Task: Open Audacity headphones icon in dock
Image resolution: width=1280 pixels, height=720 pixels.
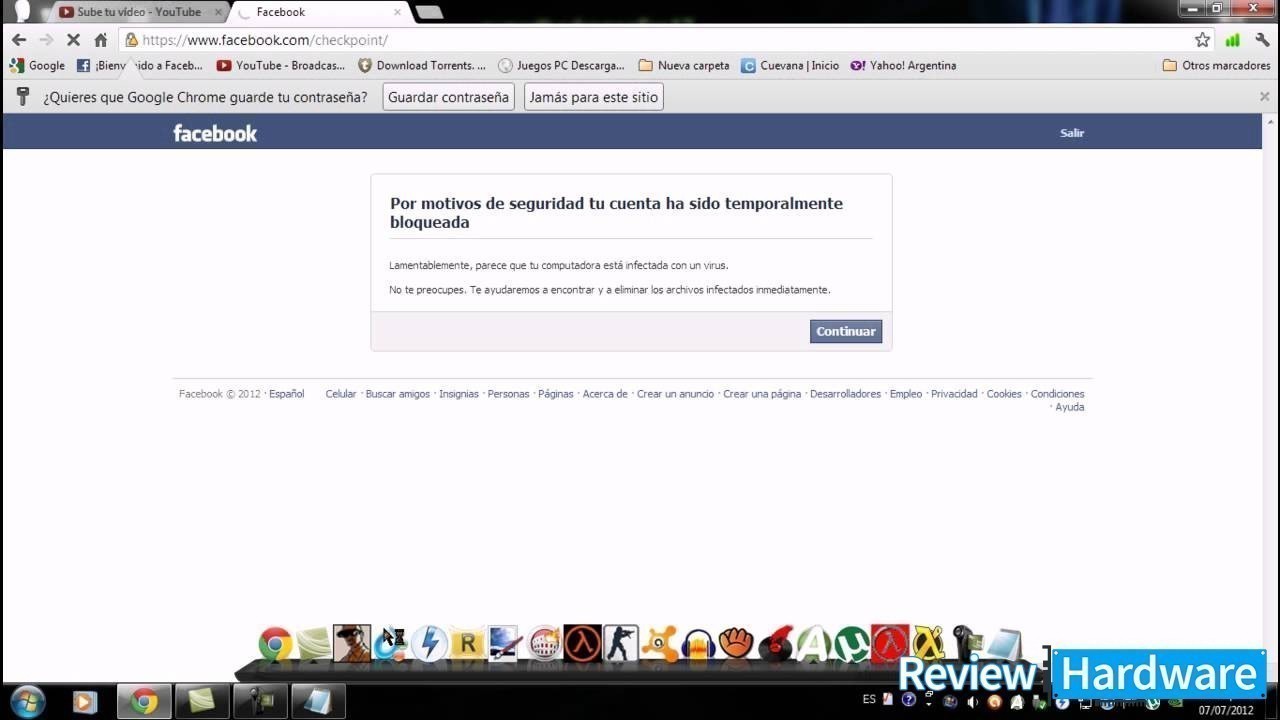Action: coord(698,645)
